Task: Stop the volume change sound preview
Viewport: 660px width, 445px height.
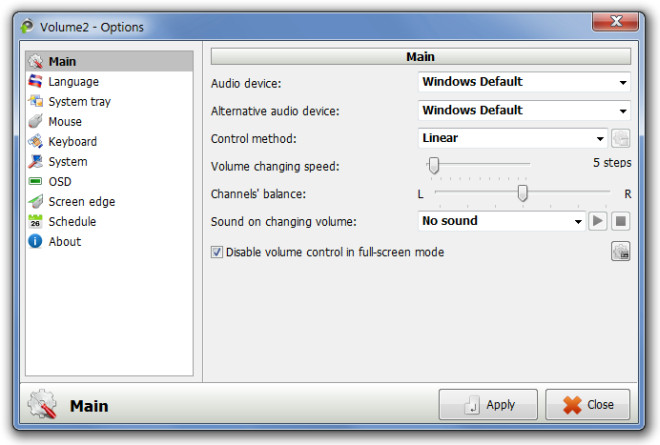Action: [620, 221]
